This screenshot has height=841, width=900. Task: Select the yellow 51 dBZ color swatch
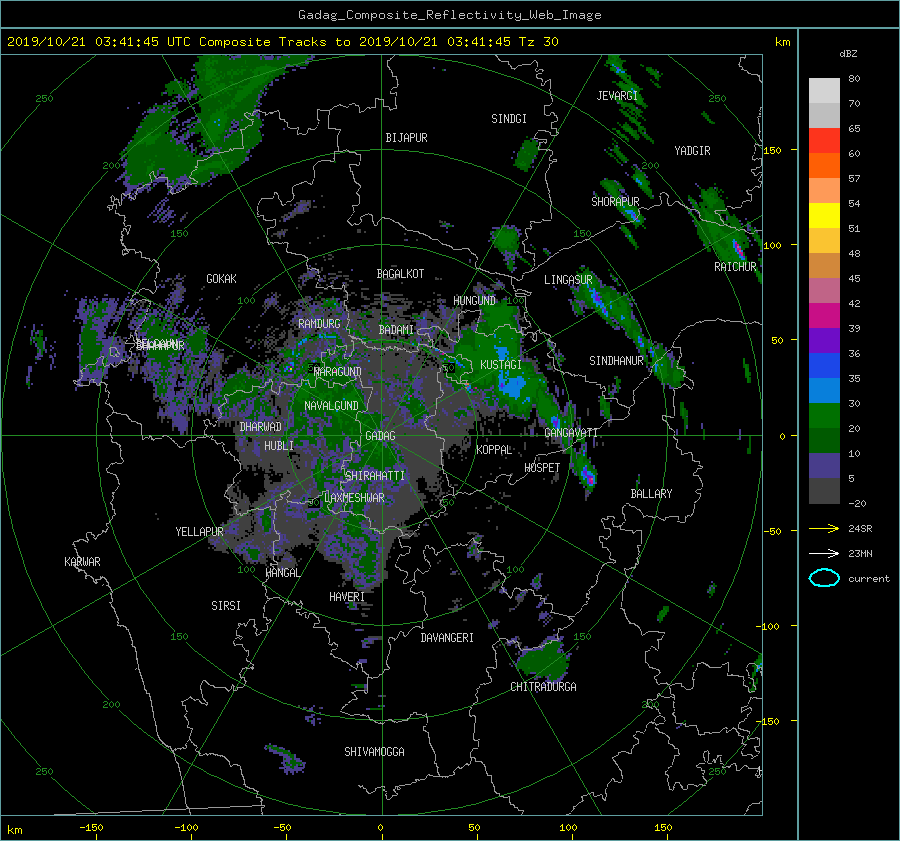pos(824,216)
